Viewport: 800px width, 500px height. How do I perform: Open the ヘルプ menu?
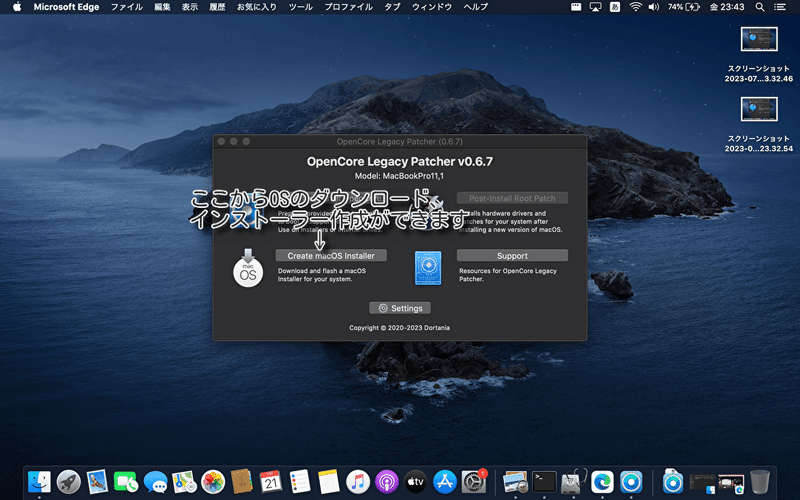[x=476, y=7]
